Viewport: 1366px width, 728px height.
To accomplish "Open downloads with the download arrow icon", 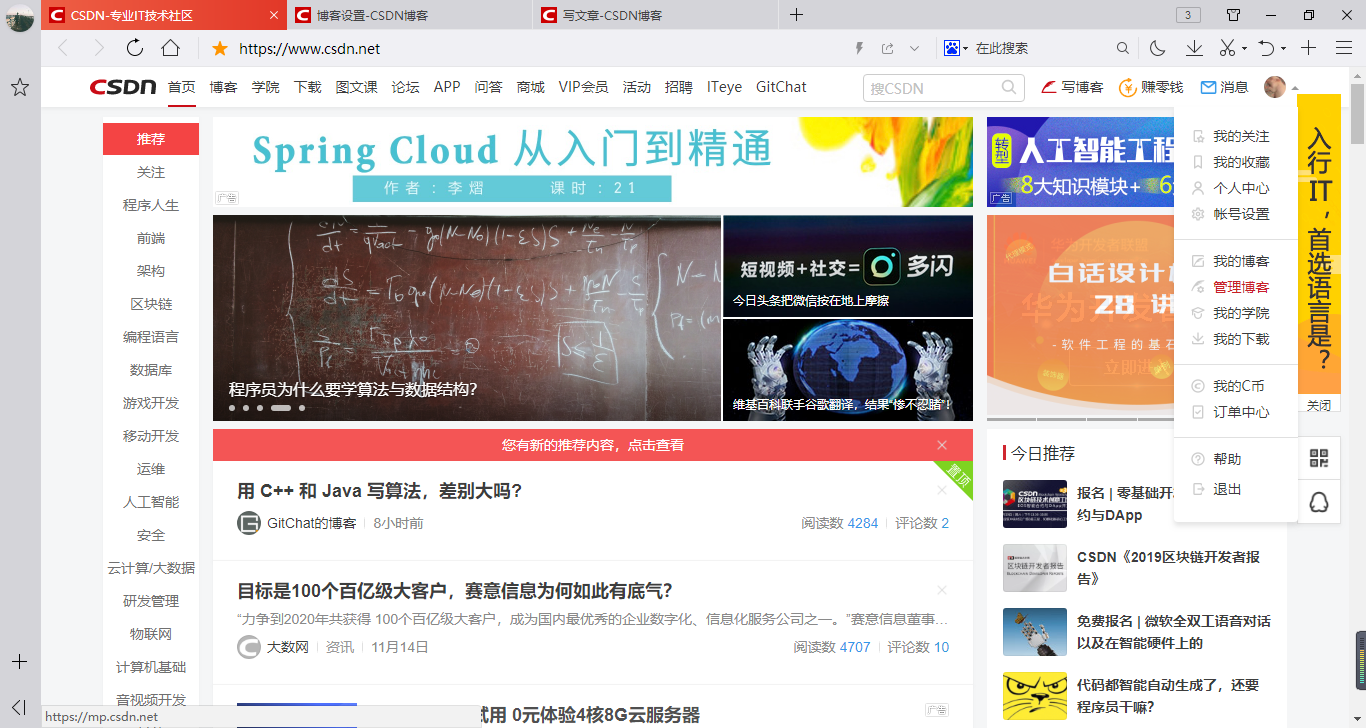I will [1194, 48].
